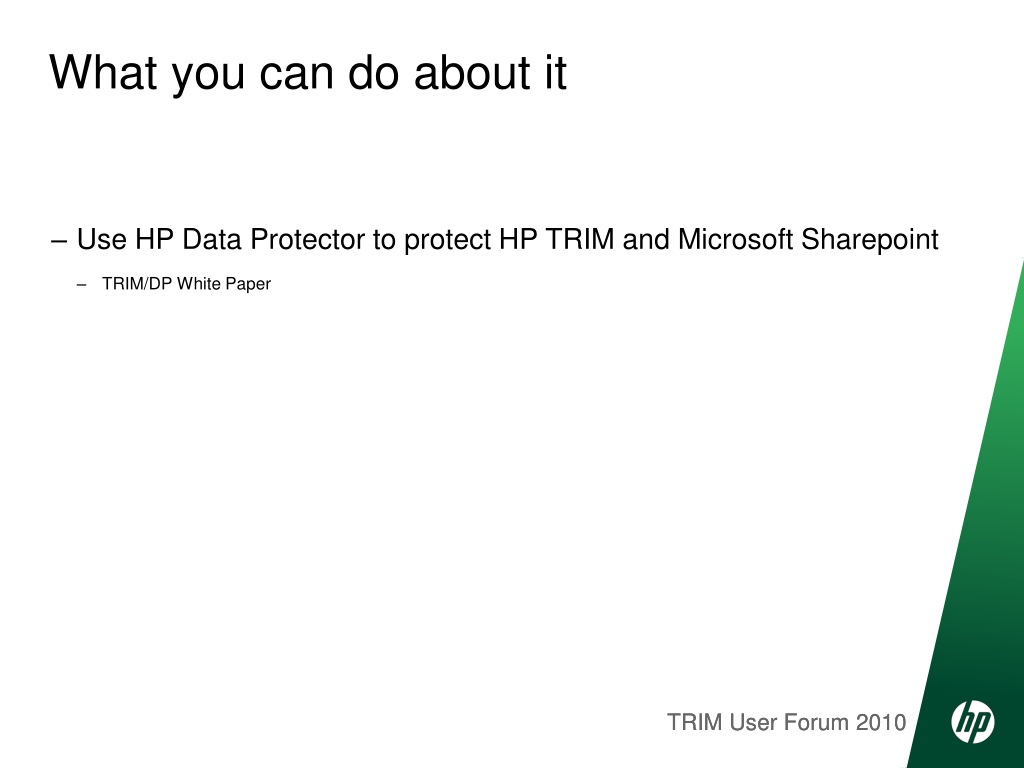This screenshot has height=768, width=1024.
Task: Click the HP logo in the corner
Action: (972, 722)
